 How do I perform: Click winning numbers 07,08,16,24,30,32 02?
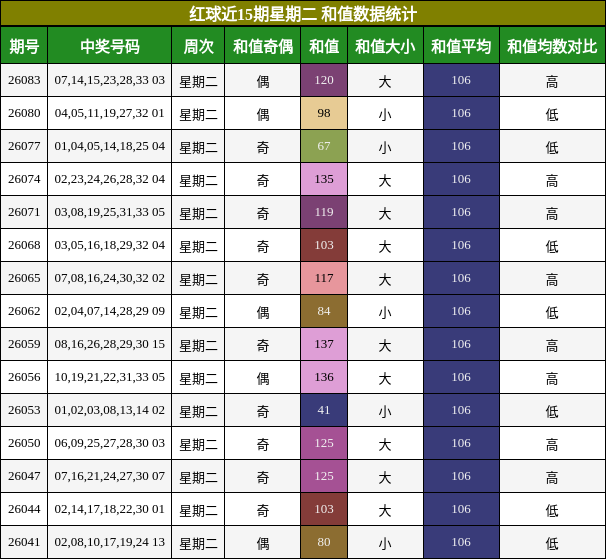pos(109,278)
